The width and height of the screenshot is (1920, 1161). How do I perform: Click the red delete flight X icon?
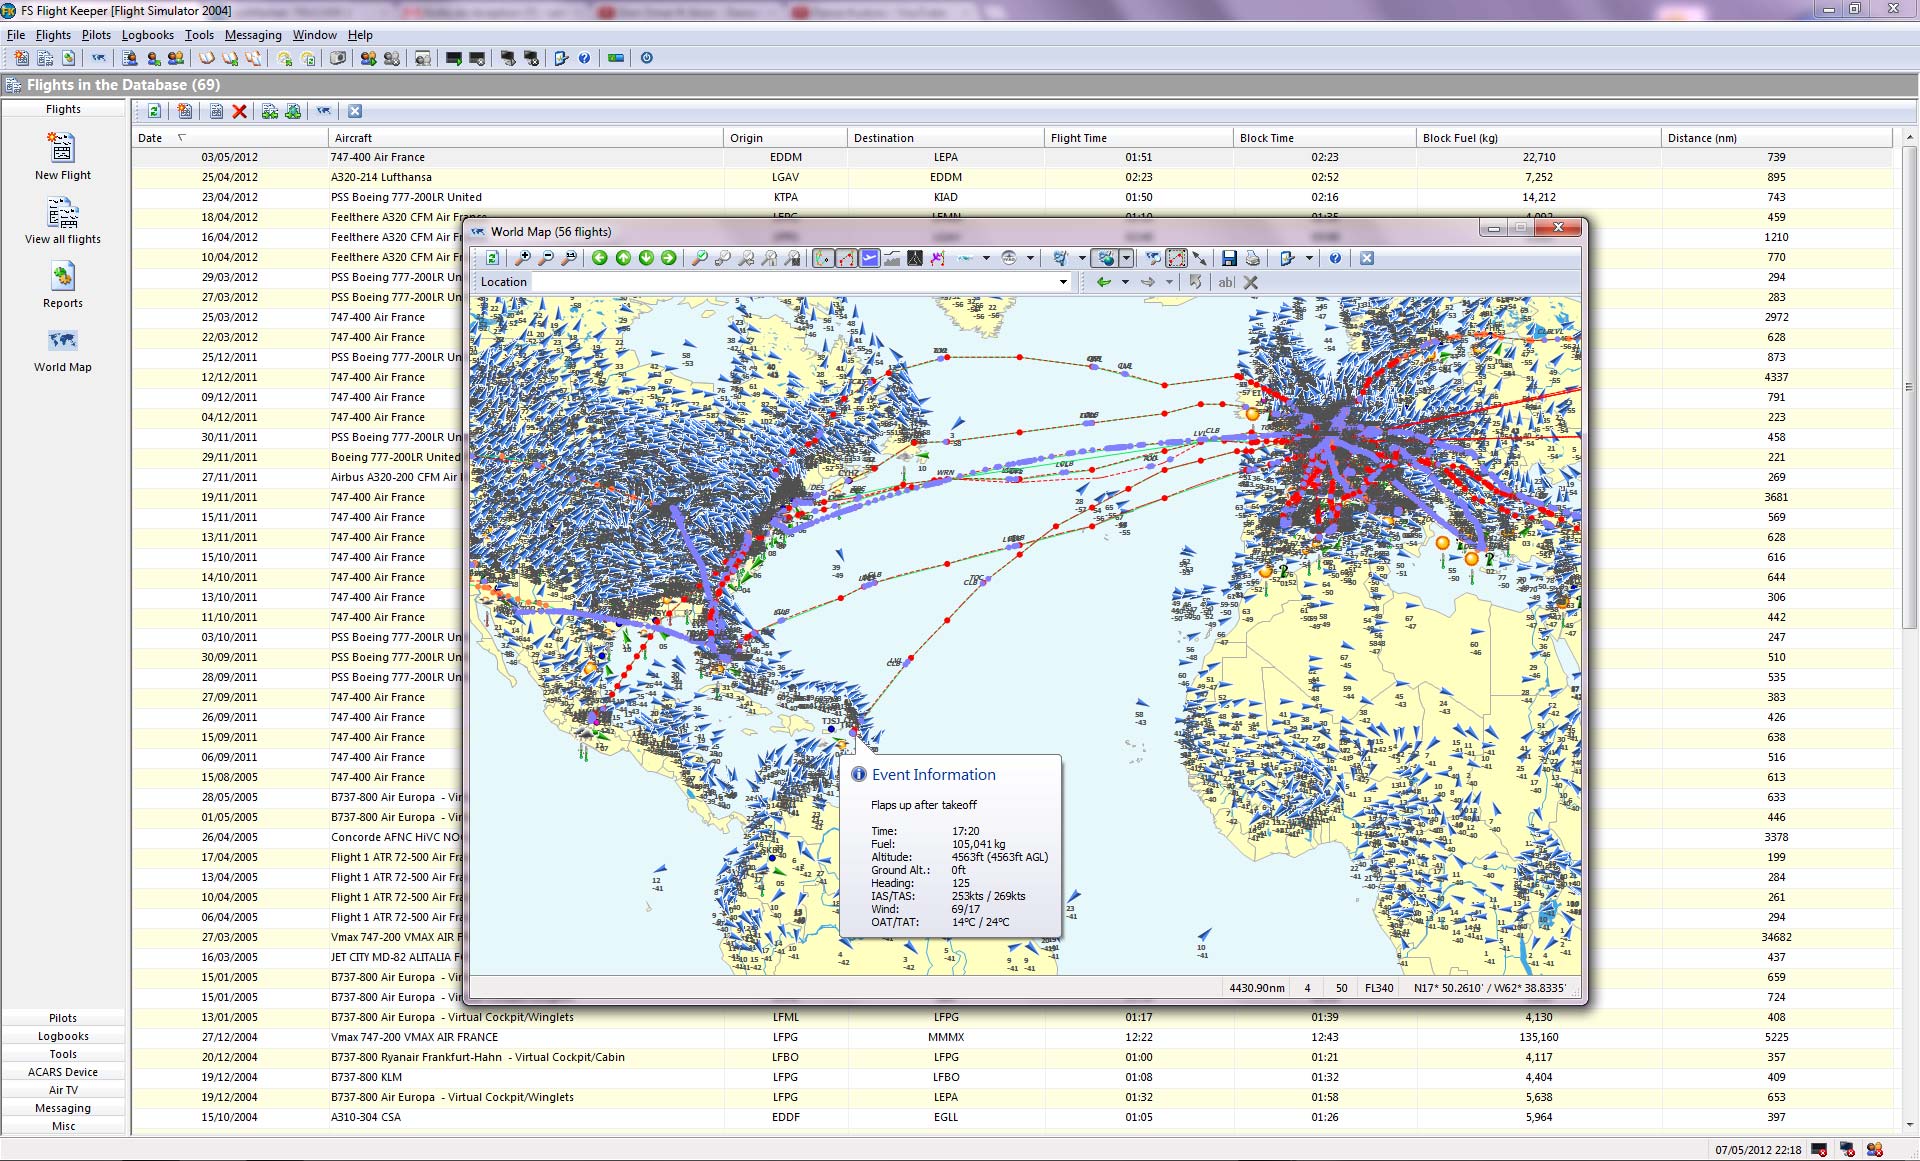coord(239,111)
